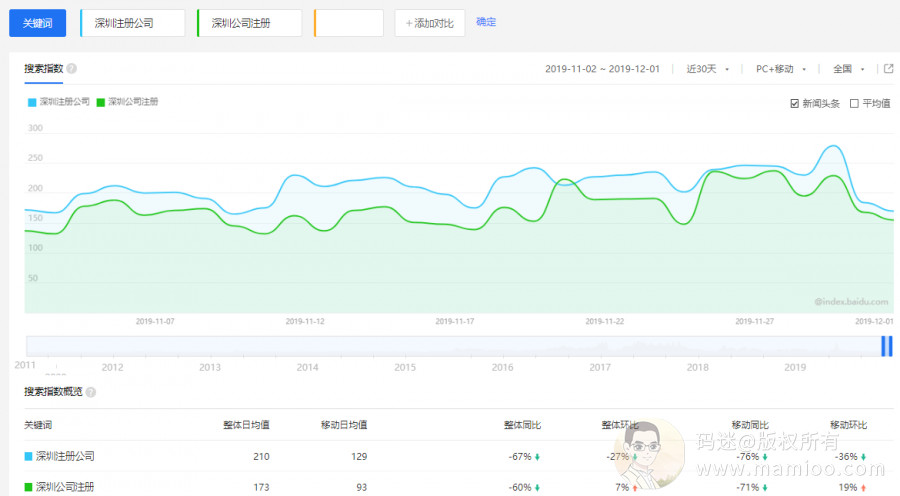Click help icon next to 搜索指数 title

pyautogui.click(x=72, y=69)
